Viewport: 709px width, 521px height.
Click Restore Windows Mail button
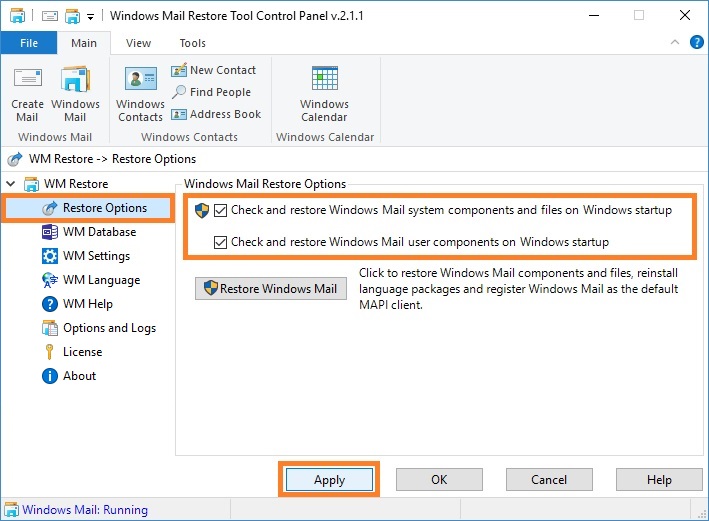click(x=271, y=289)
